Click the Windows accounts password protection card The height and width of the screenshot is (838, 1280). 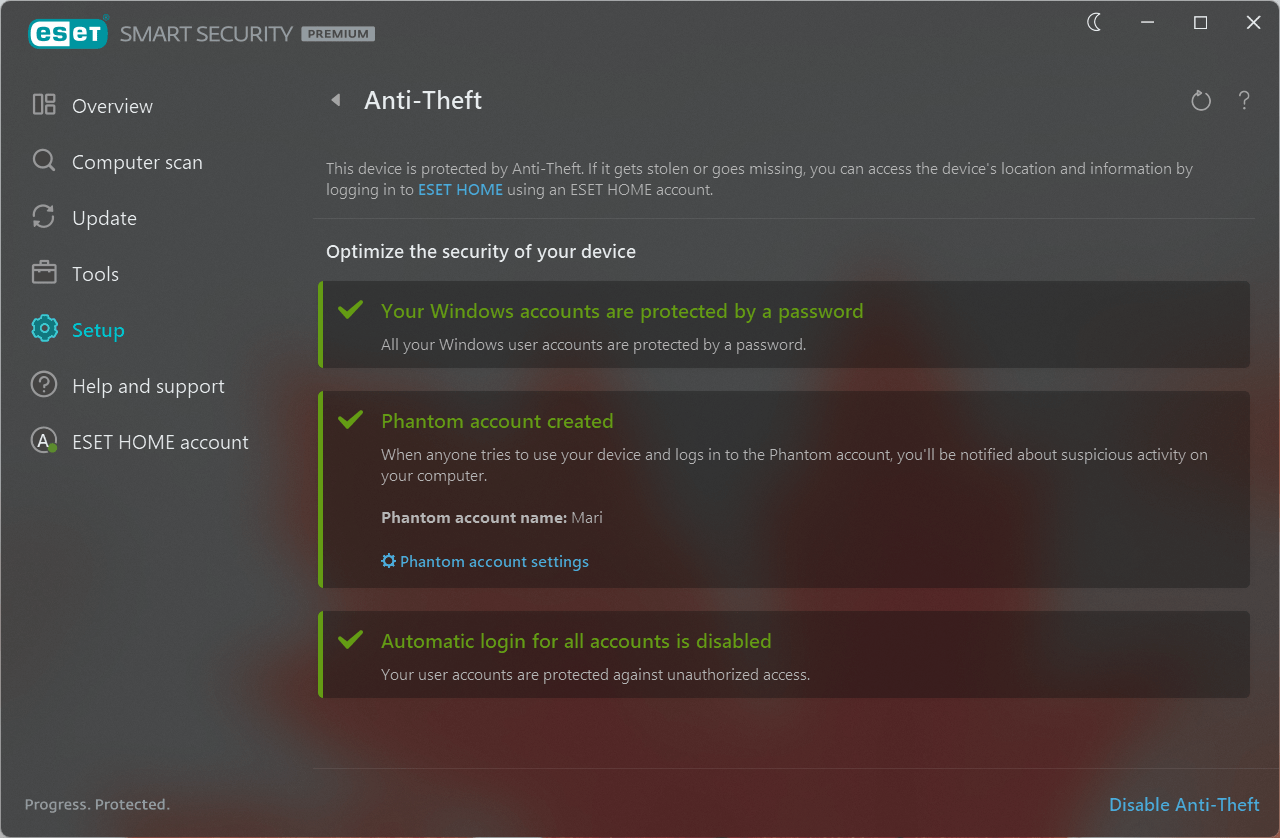point(784,325)
